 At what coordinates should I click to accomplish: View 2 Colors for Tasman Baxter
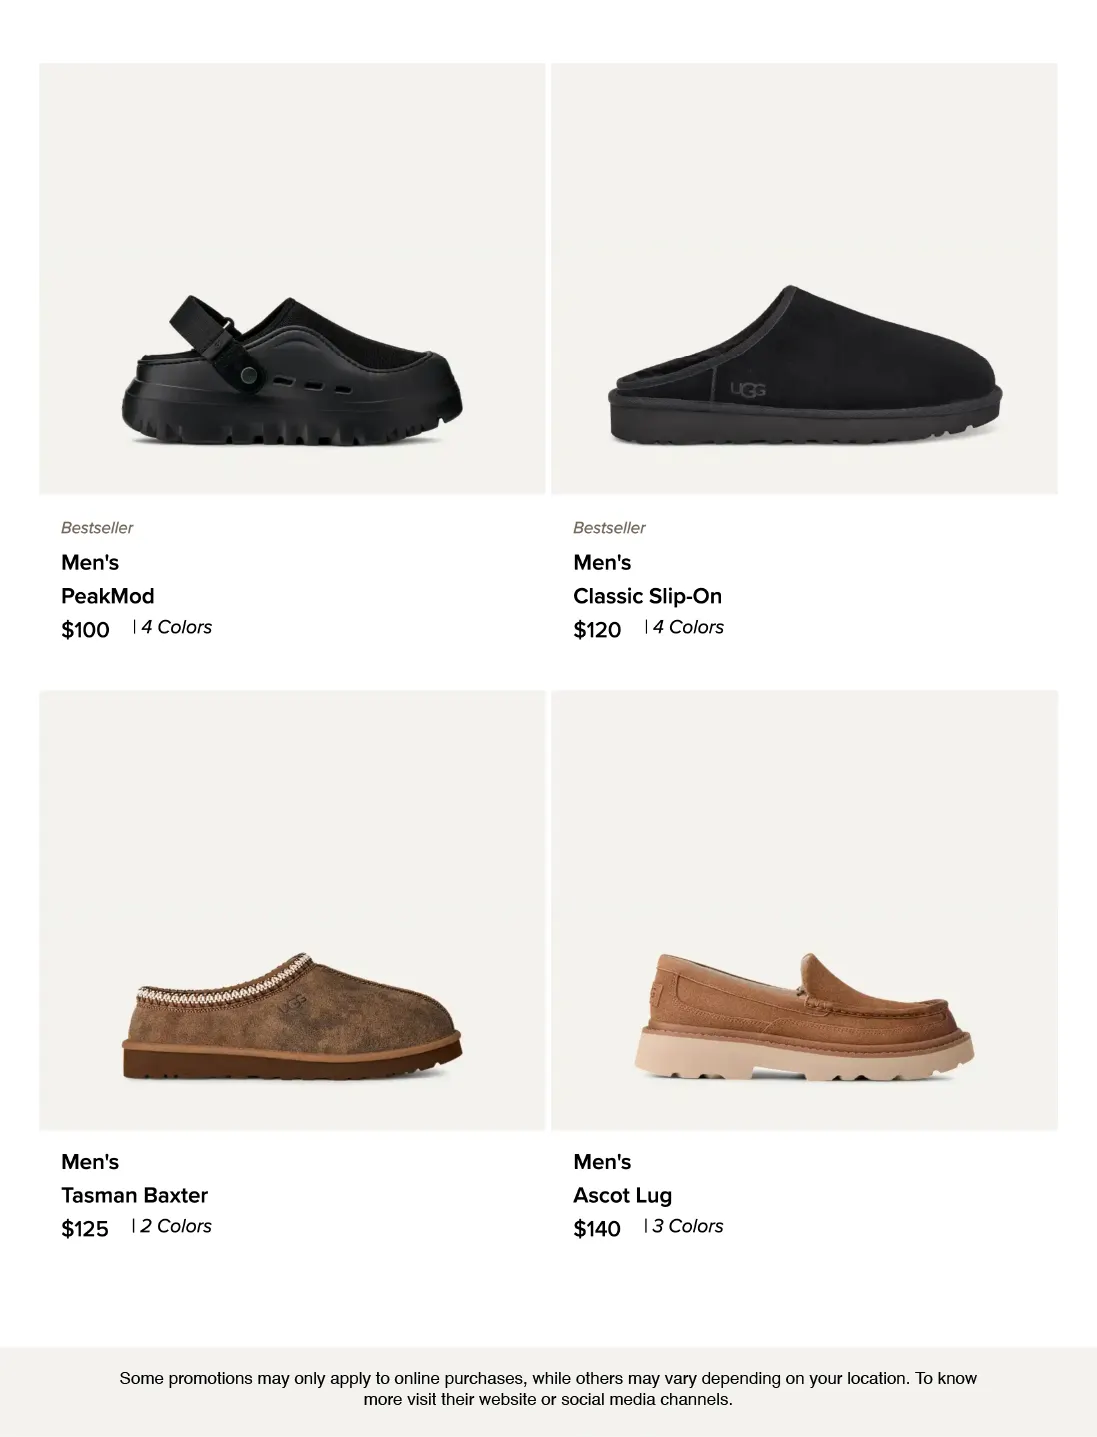coord(175,1226)
